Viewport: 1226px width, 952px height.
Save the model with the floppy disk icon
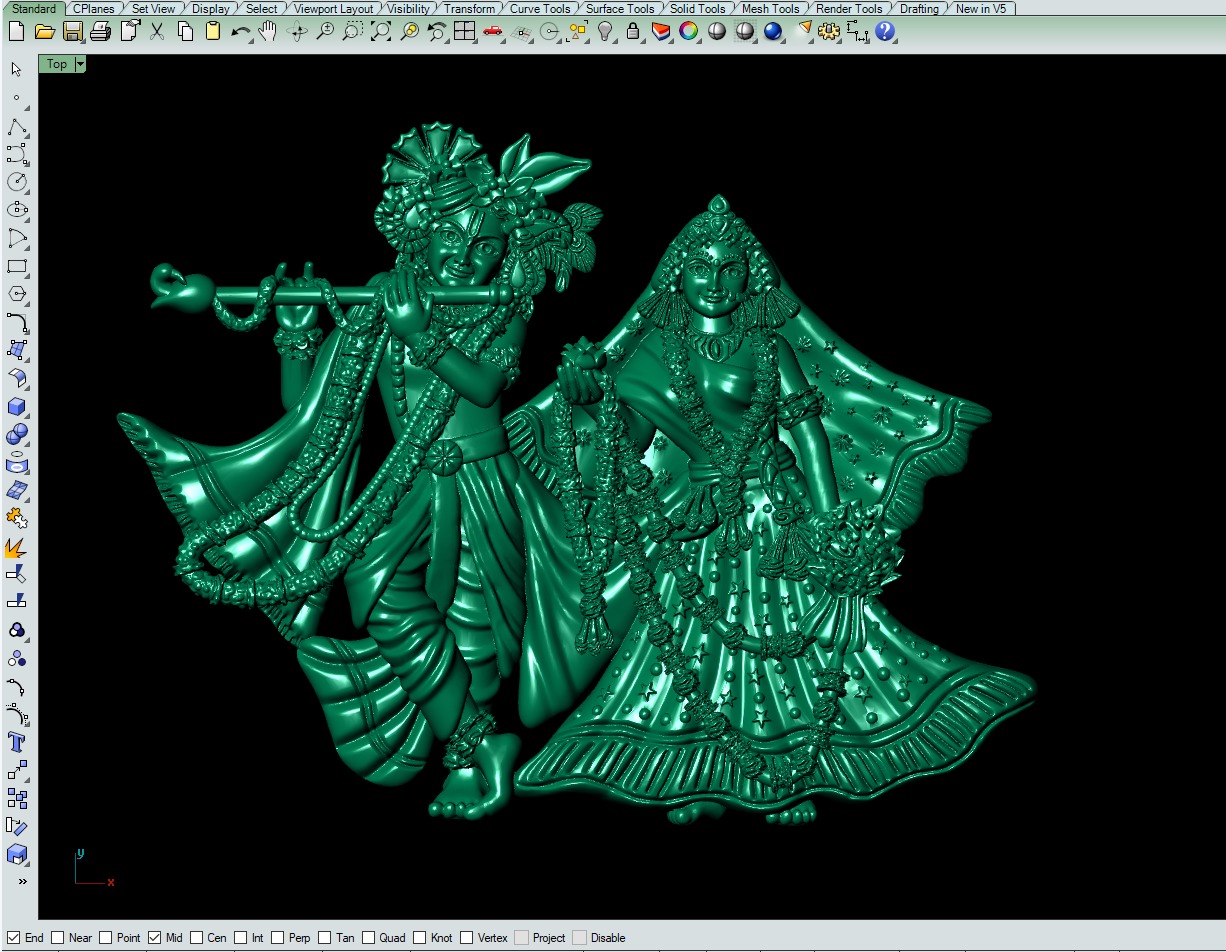72,31
